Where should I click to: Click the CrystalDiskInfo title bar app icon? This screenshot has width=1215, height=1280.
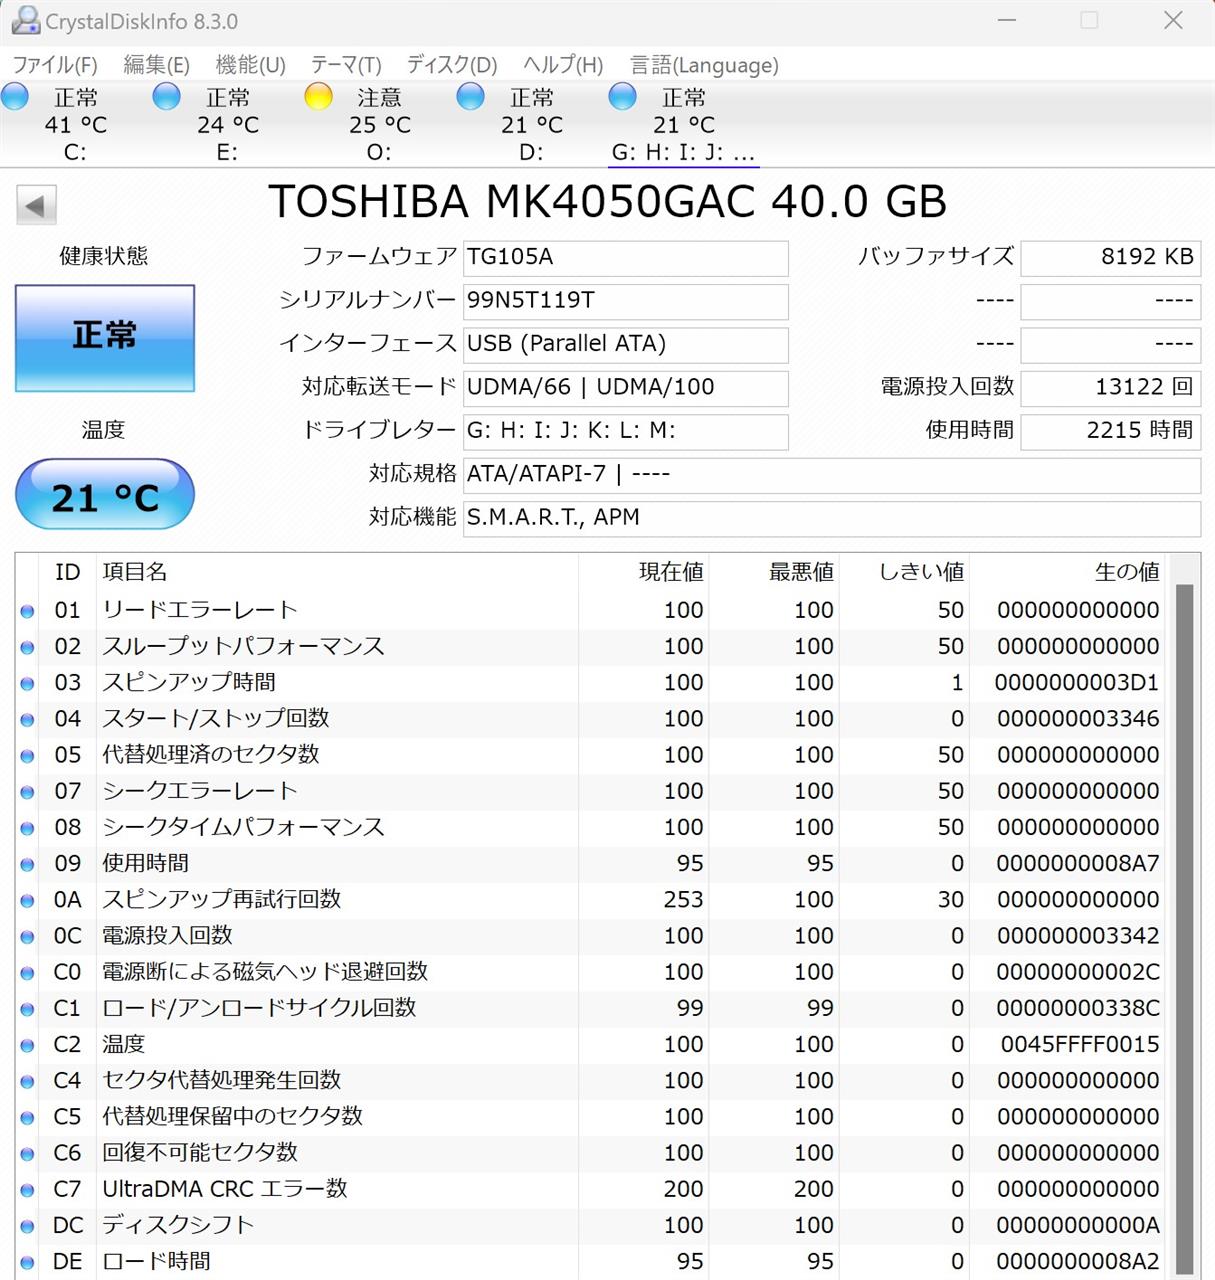pyautogui.click(x=25, y=20)
